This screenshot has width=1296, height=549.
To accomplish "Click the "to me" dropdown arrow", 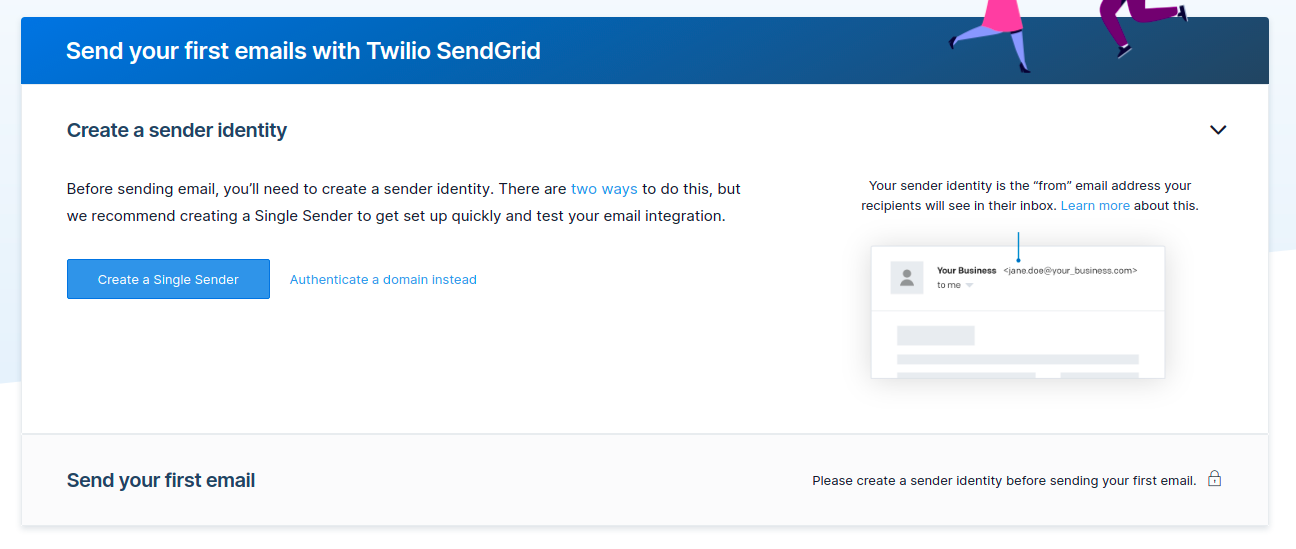I will pyautogui.click(x=969, y=286).
